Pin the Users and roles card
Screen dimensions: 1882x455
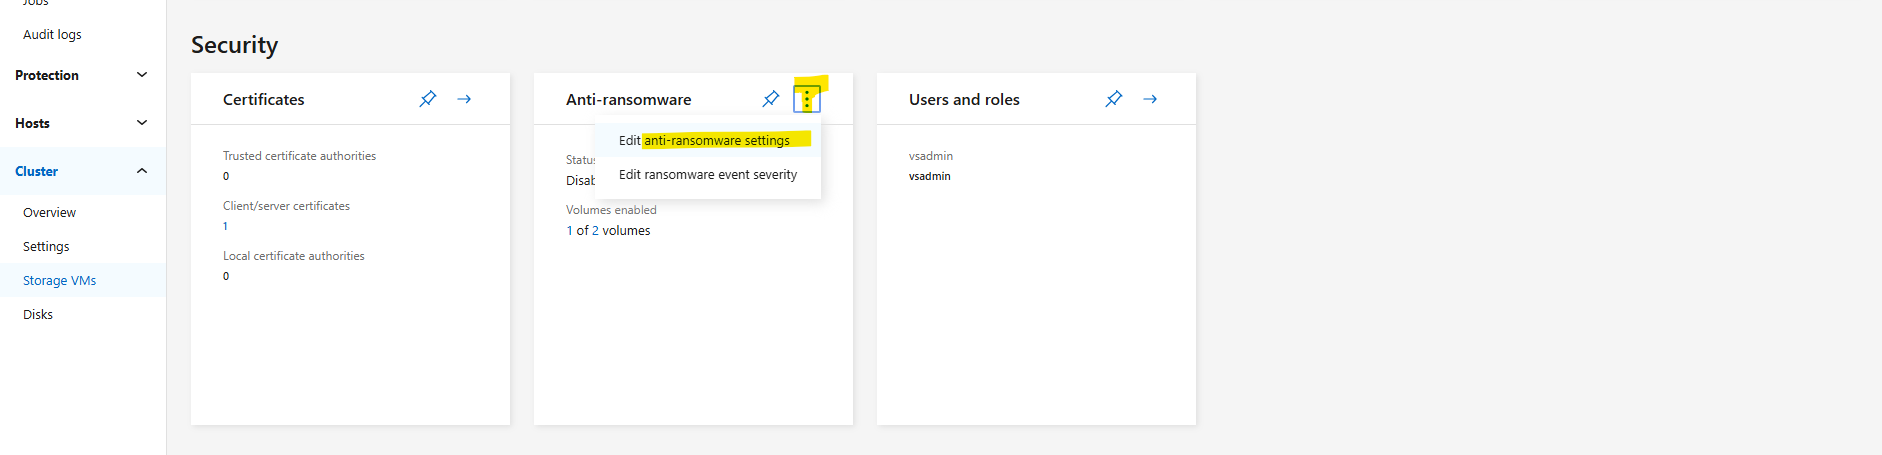pos(1114,99)
